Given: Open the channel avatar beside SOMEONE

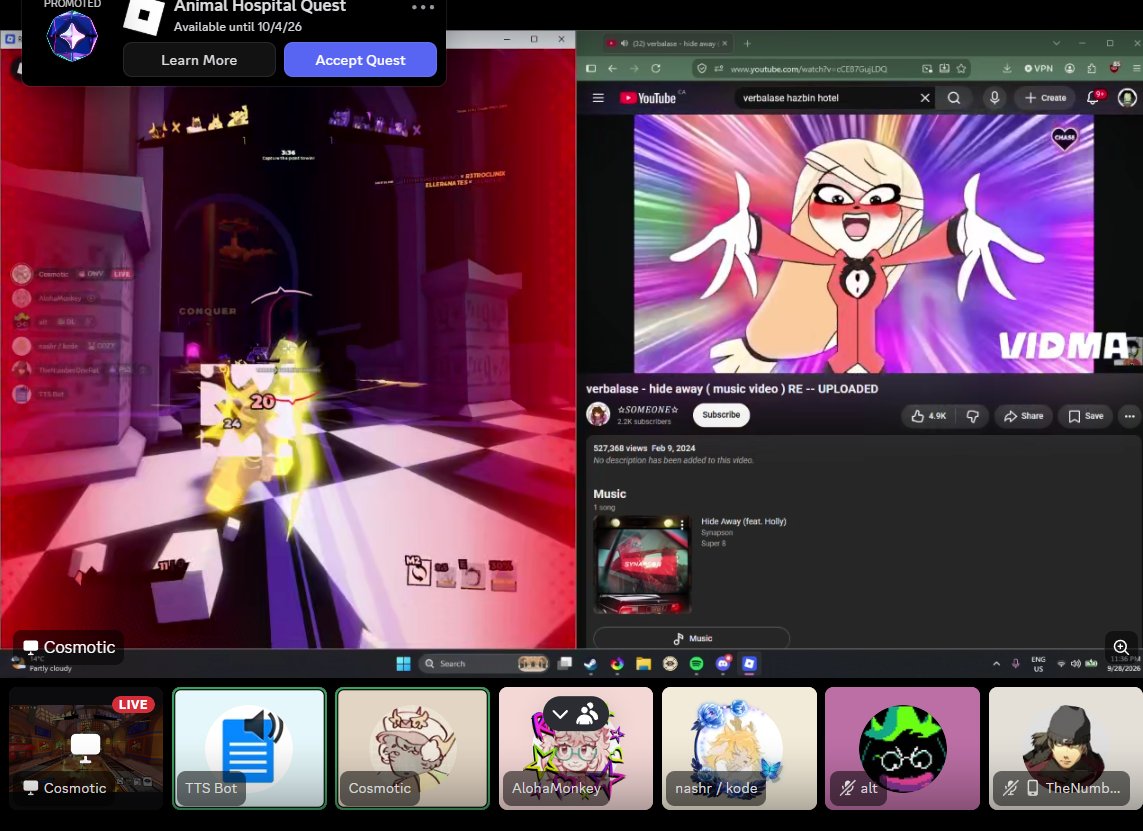Looking at the screenshot, I should (x=598, y=415).
